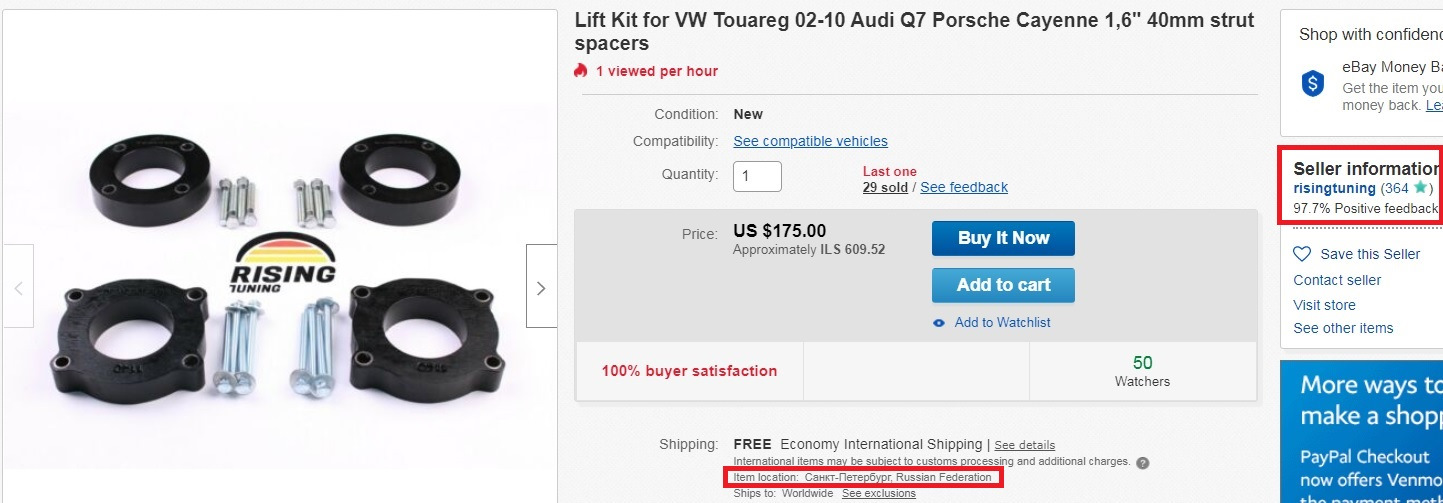Click the red flame viewed-per-hour icon
The height and width of the screenshot is (503, 1443).
[581, 71]
